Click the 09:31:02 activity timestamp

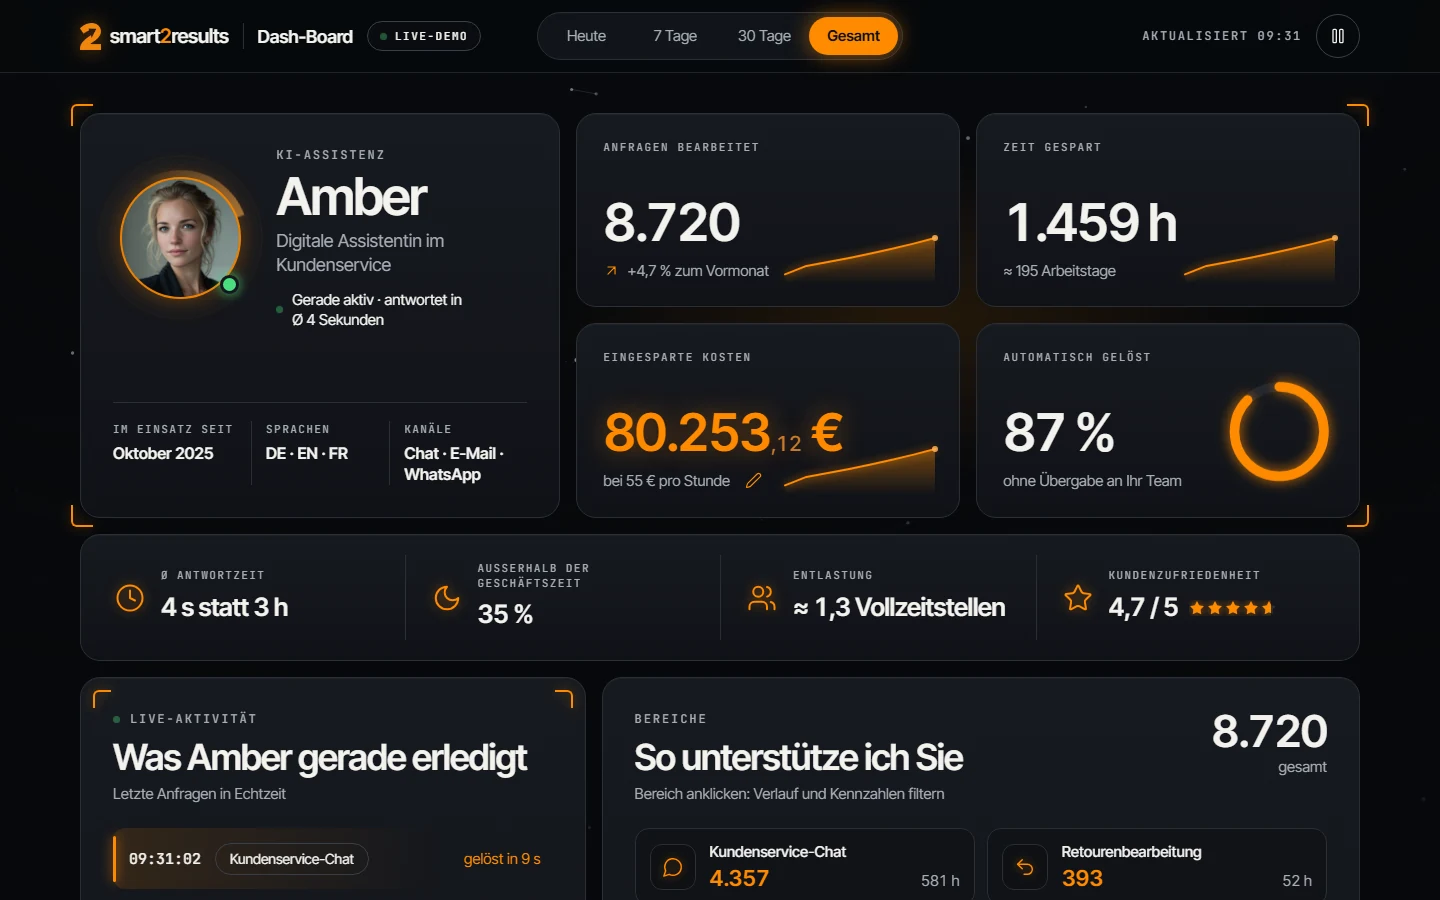(x=165, y=859)
